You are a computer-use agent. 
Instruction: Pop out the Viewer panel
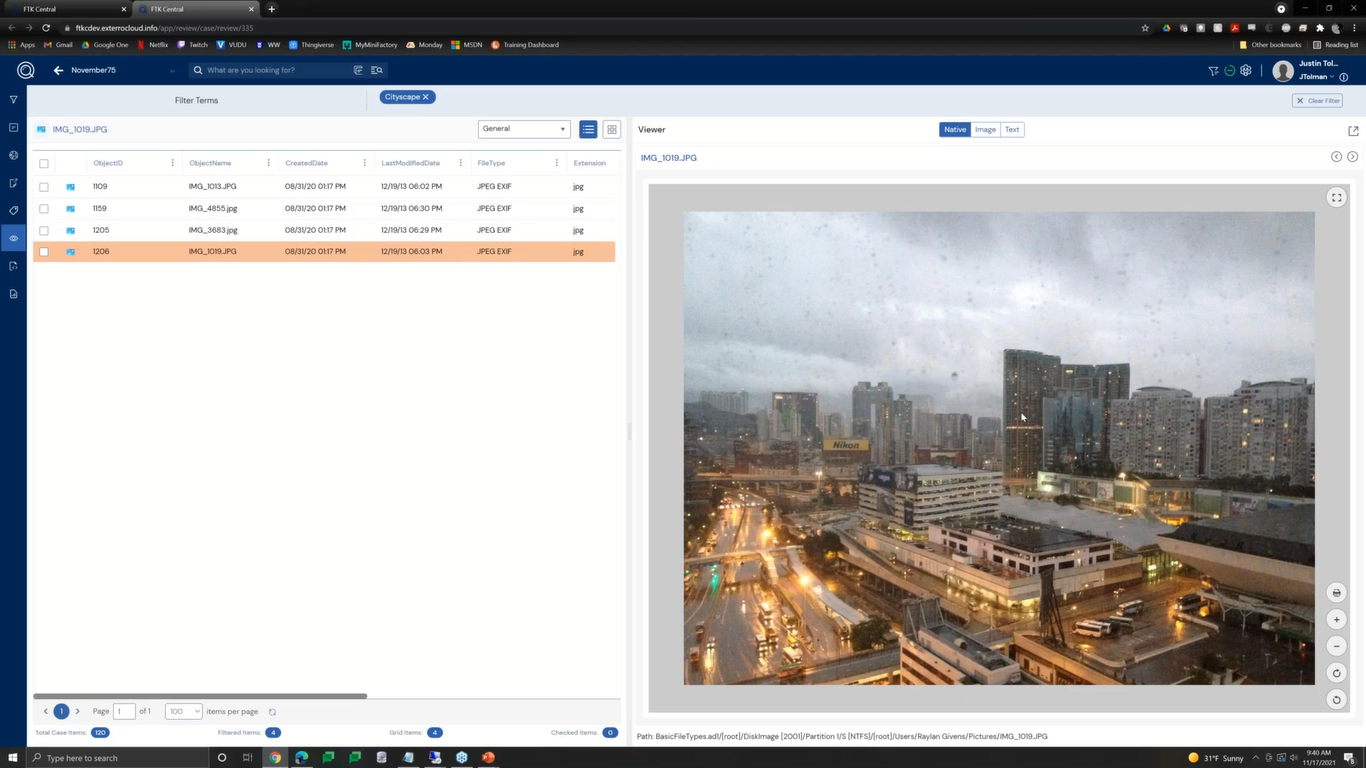coord(1353,130)
